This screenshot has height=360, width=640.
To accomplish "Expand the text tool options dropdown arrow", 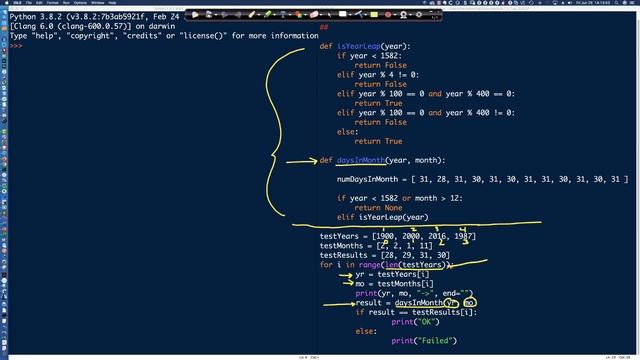I will tap(290, 15).
